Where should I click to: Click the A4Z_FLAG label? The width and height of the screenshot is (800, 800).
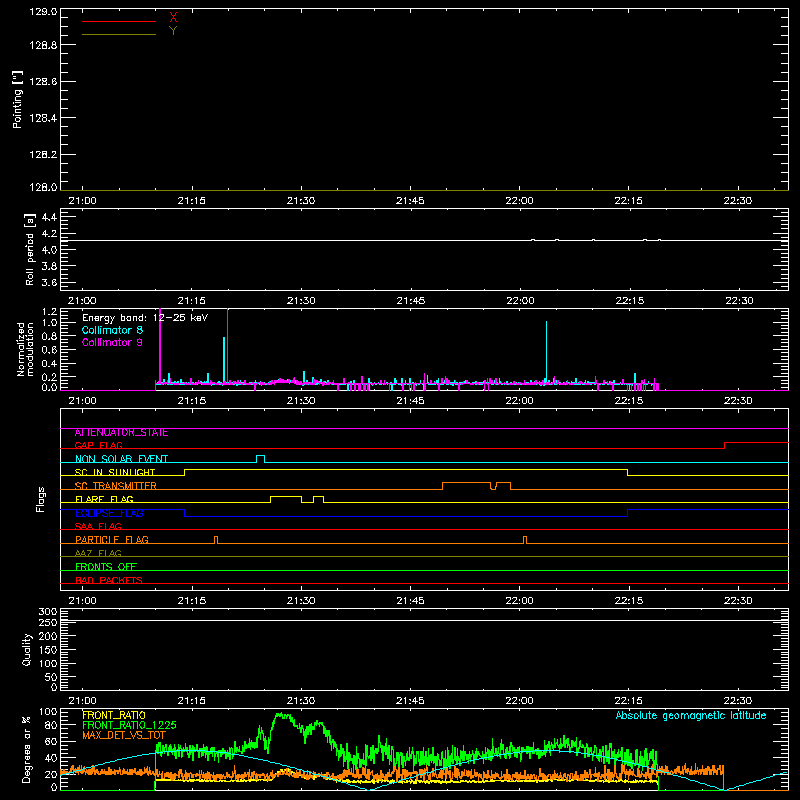pos(98,553)
